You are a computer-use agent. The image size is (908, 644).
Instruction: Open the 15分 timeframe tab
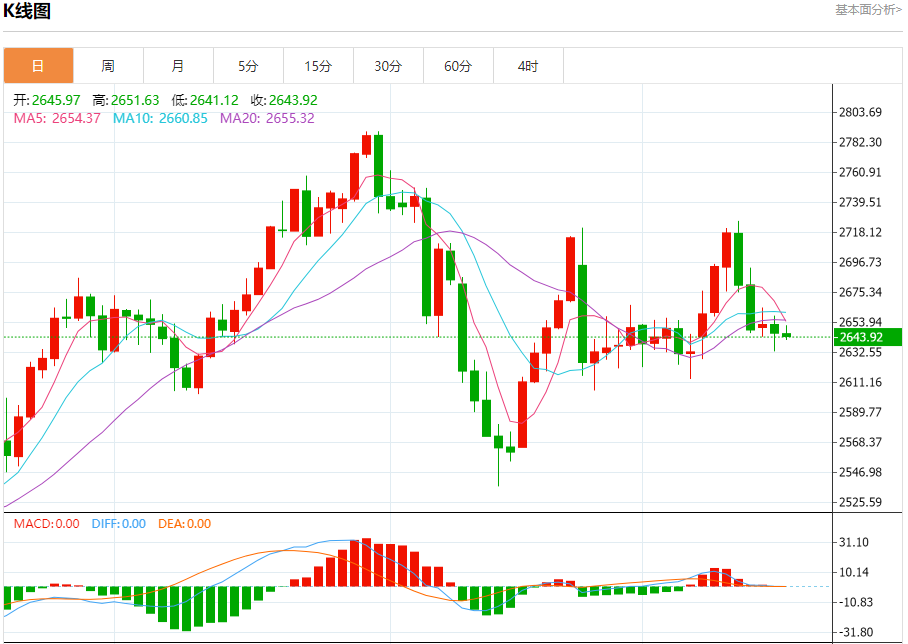point(318,65)
